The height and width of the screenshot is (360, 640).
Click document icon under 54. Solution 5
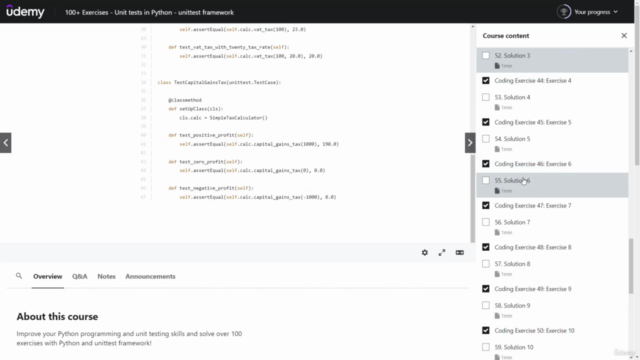coord(497,149)
